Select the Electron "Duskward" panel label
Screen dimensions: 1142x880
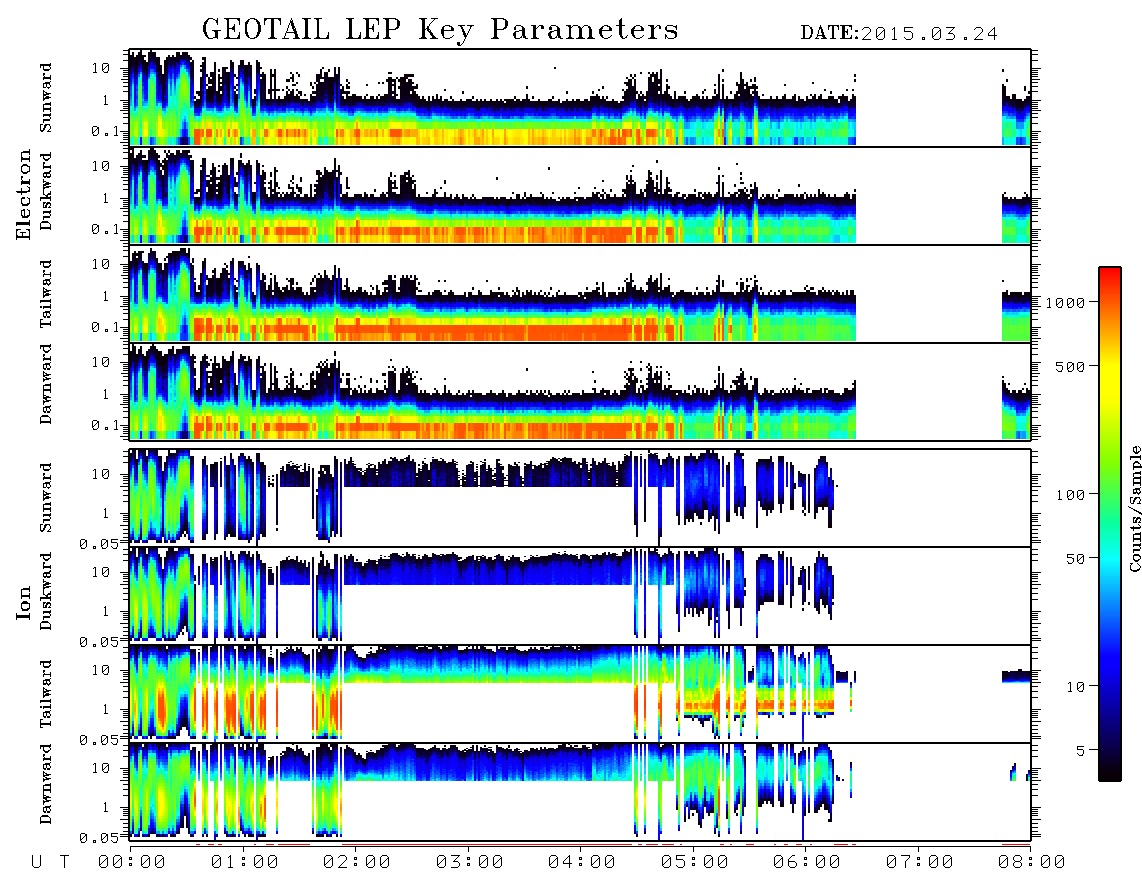45,192
